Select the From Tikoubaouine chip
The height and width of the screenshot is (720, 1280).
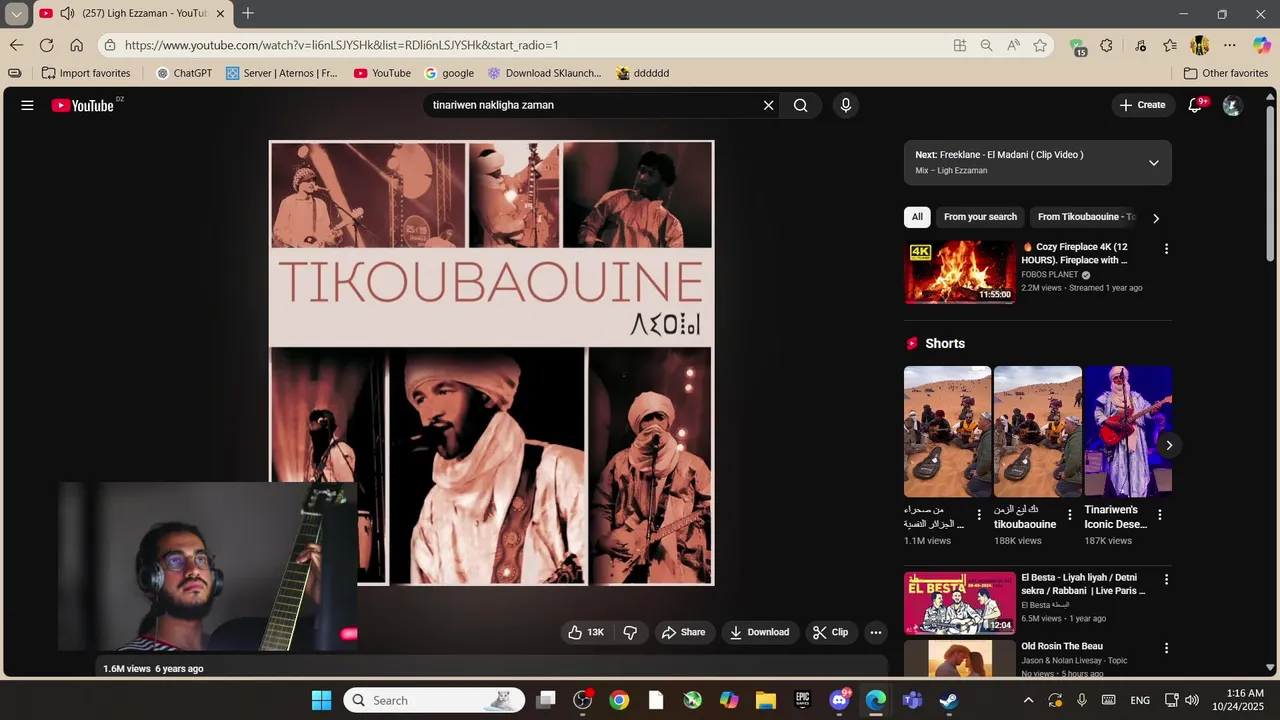(1086, 217)
